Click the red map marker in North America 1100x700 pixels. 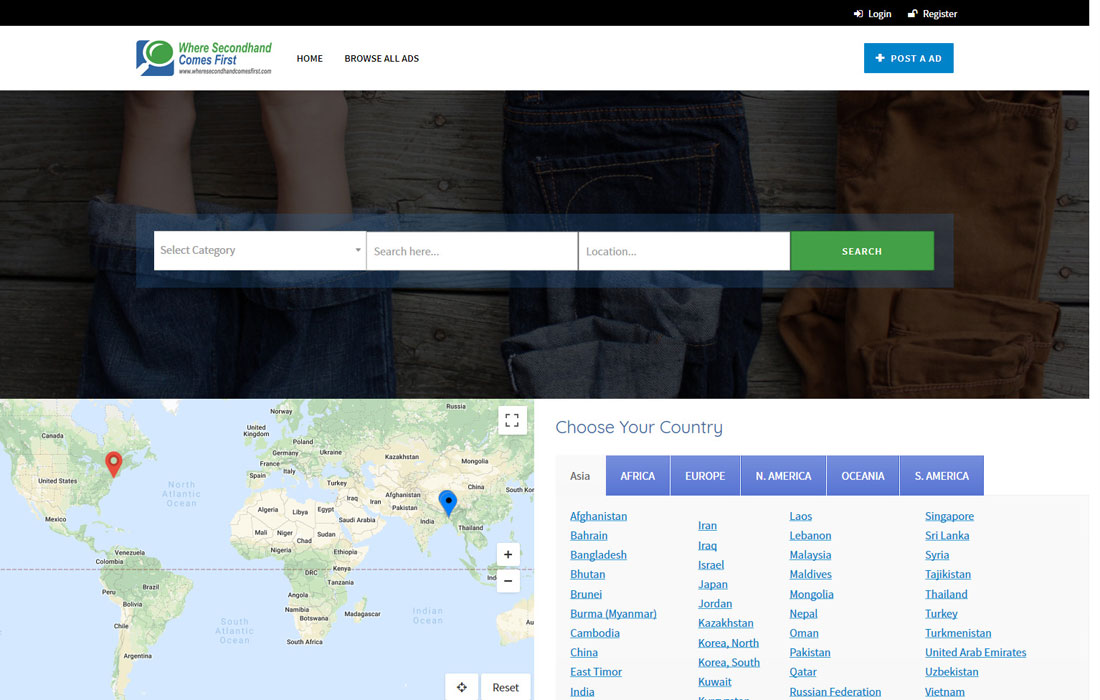(x=114, y=463)
